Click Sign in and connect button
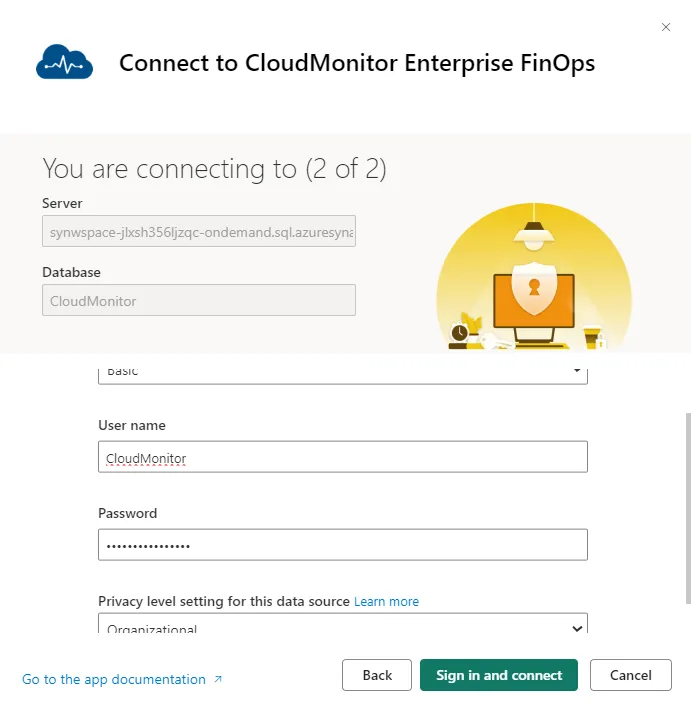The width and height of the screenshot is (691, 712). click(x=499, y=675)
